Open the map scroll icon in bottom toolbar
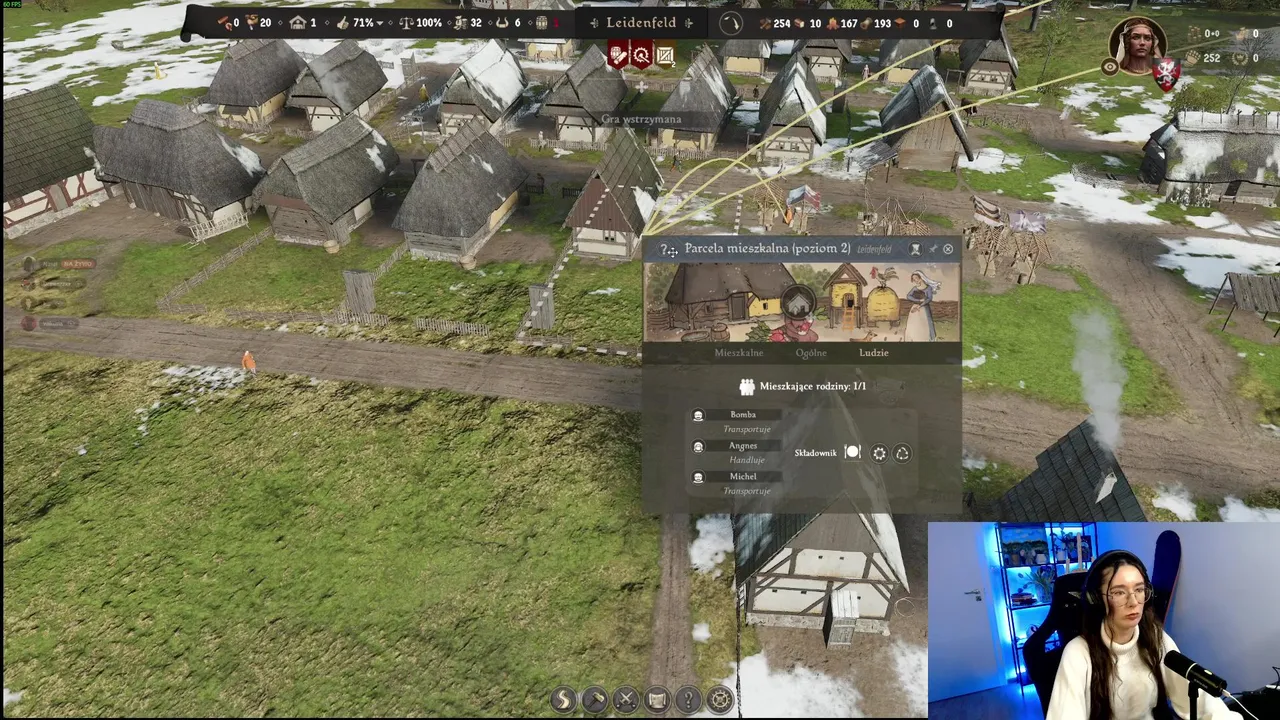 [x=657, y=700]
